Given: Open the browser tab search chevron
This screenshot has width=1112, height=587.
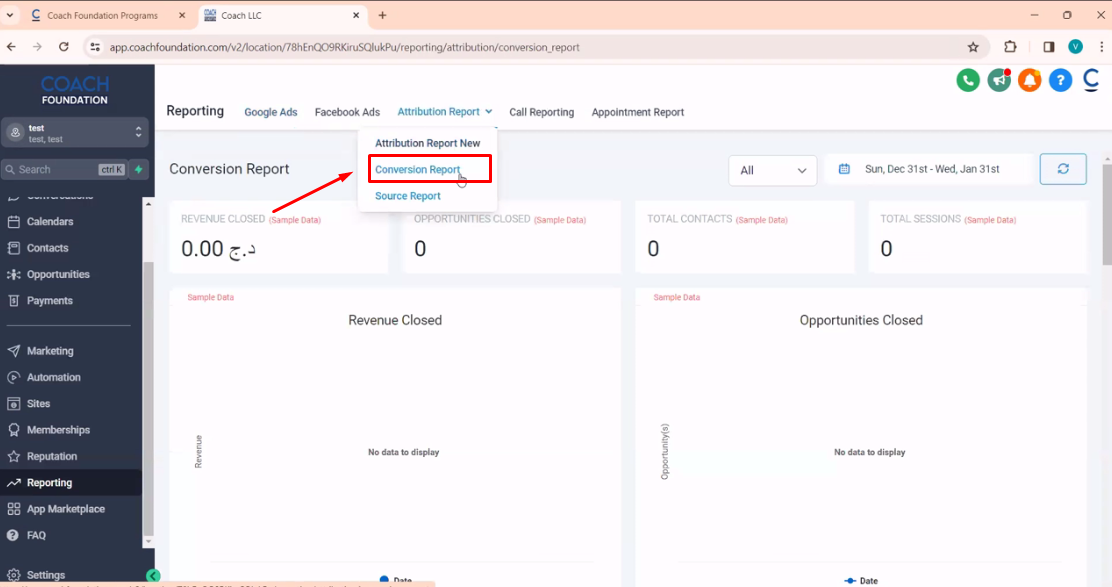Looking at the screenshot, I should [10, 15].
